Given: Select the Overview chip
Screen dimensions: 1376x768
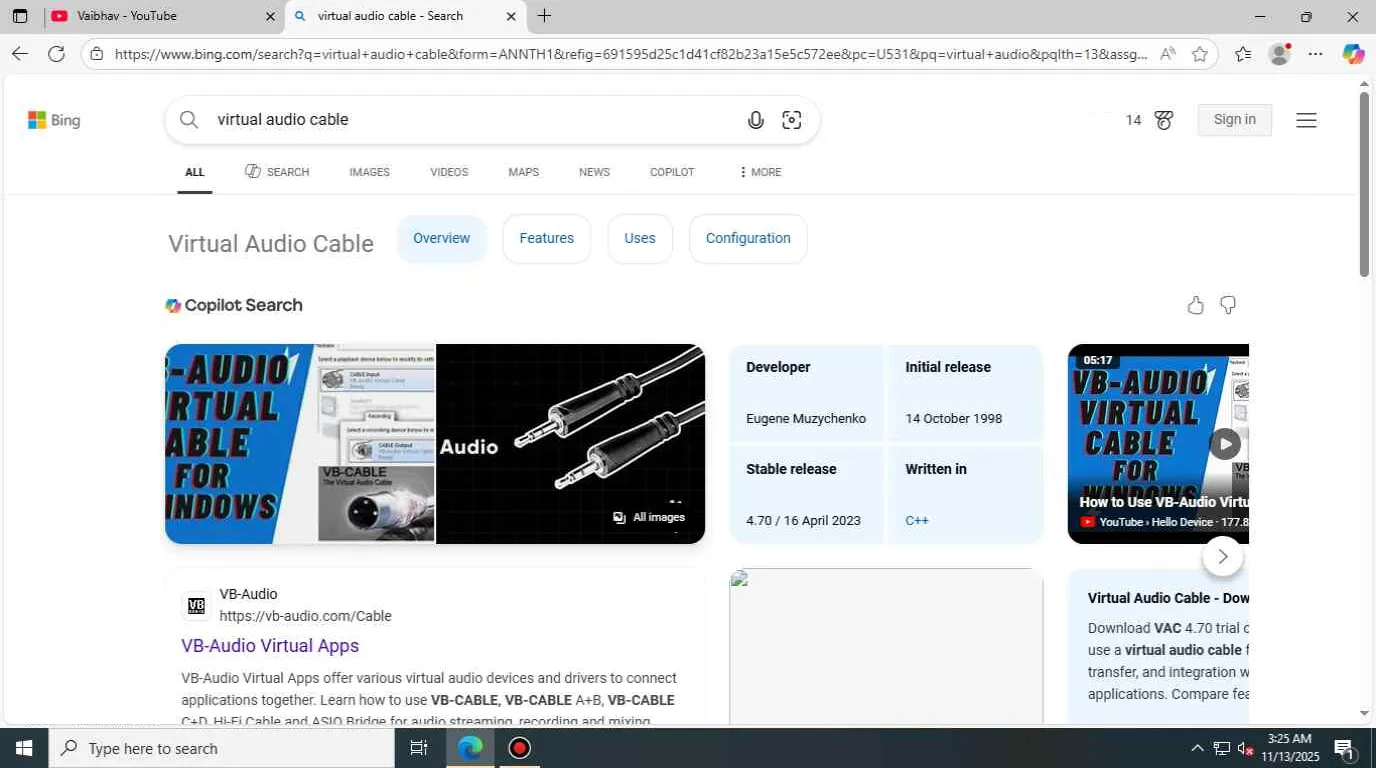Looking at the screenshot, I should click(441, 239).
